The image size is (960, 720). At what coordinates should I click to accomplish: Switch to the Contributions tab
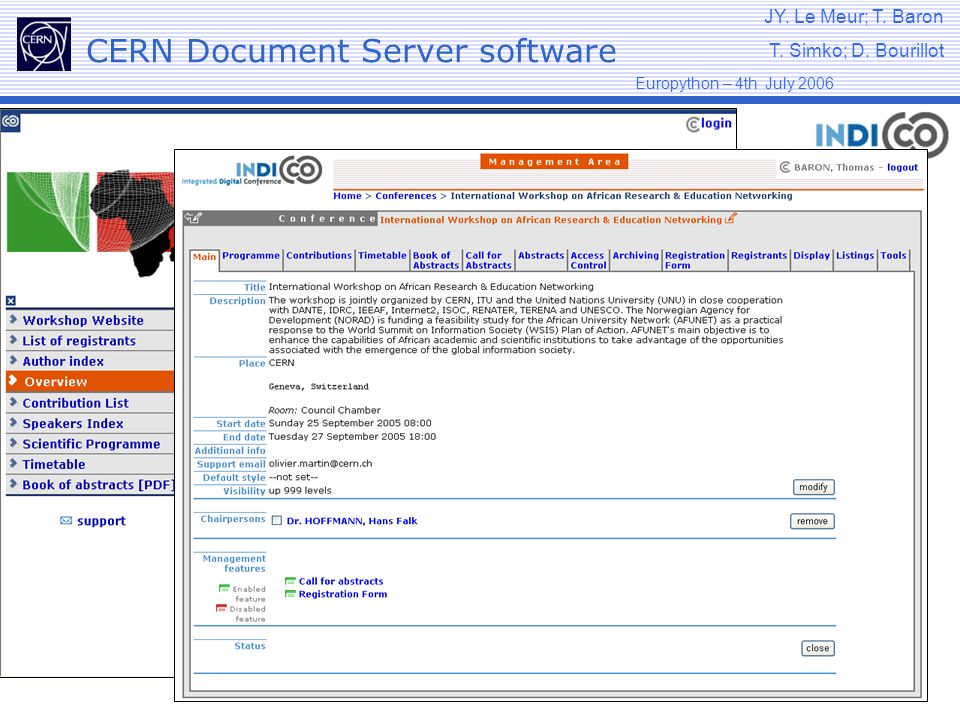pos(319,255)
